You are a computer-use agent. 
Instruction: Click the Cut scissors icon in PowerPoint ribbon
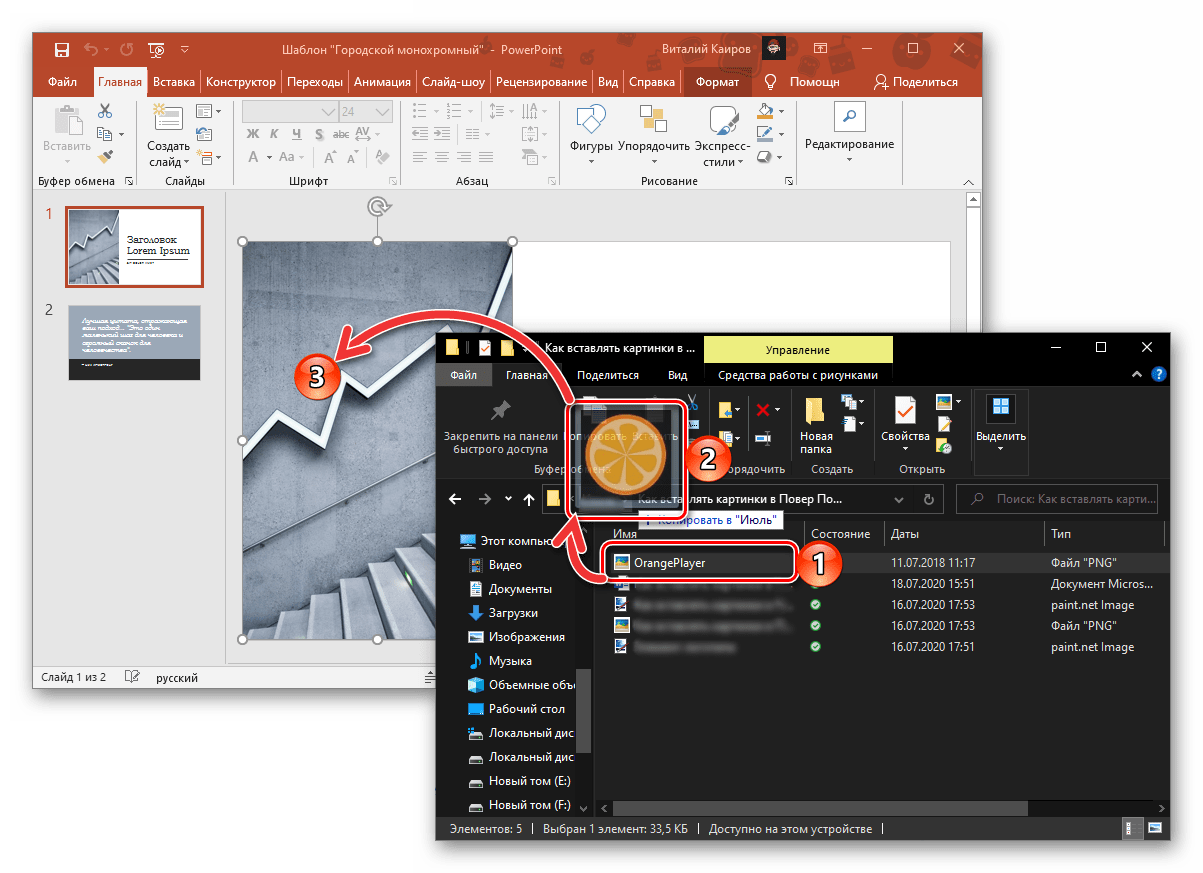tap(105, 111)
